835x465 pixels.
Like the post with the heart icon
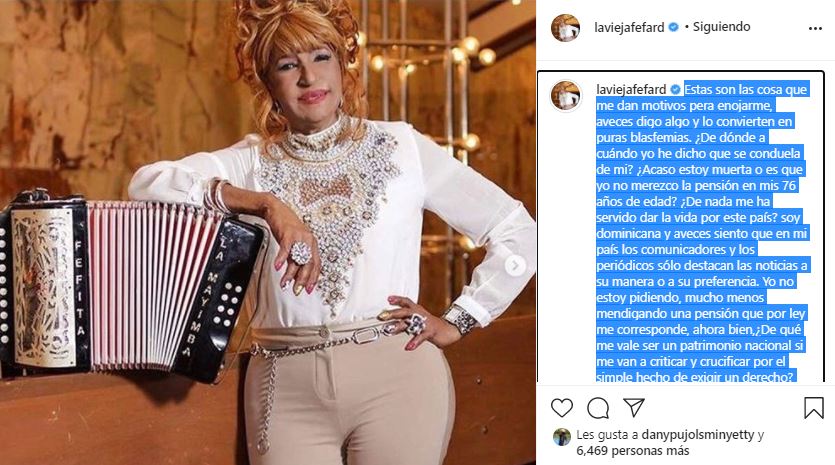562,408
